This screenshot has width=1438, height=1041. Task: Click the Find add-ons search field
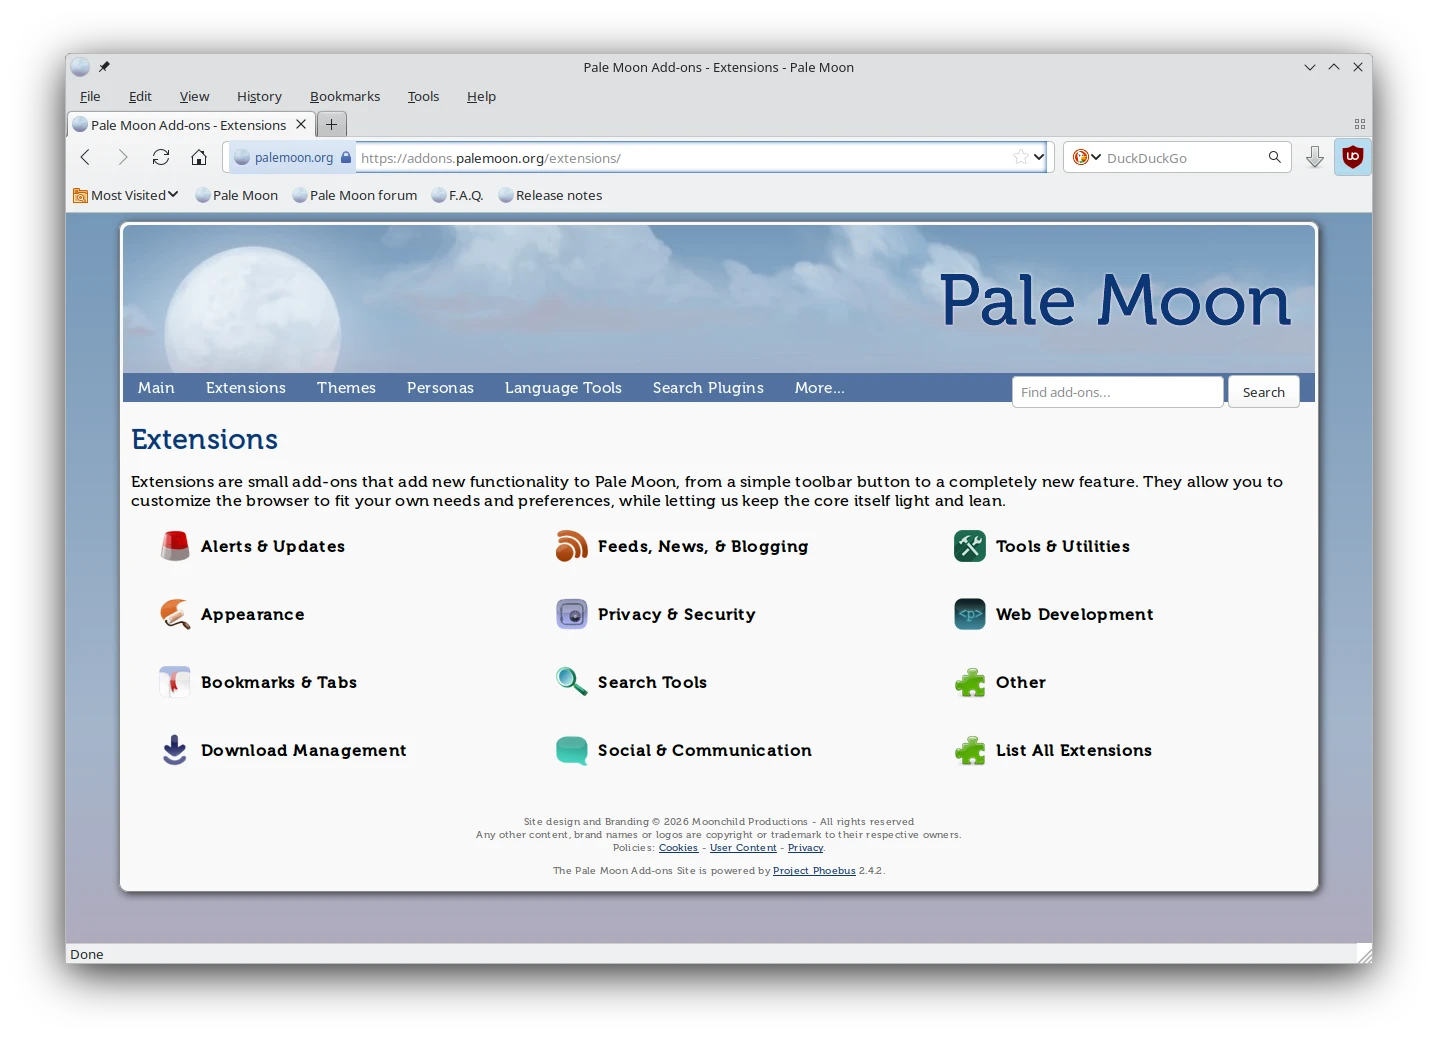pyautogui.click(x=1117, y=392)
